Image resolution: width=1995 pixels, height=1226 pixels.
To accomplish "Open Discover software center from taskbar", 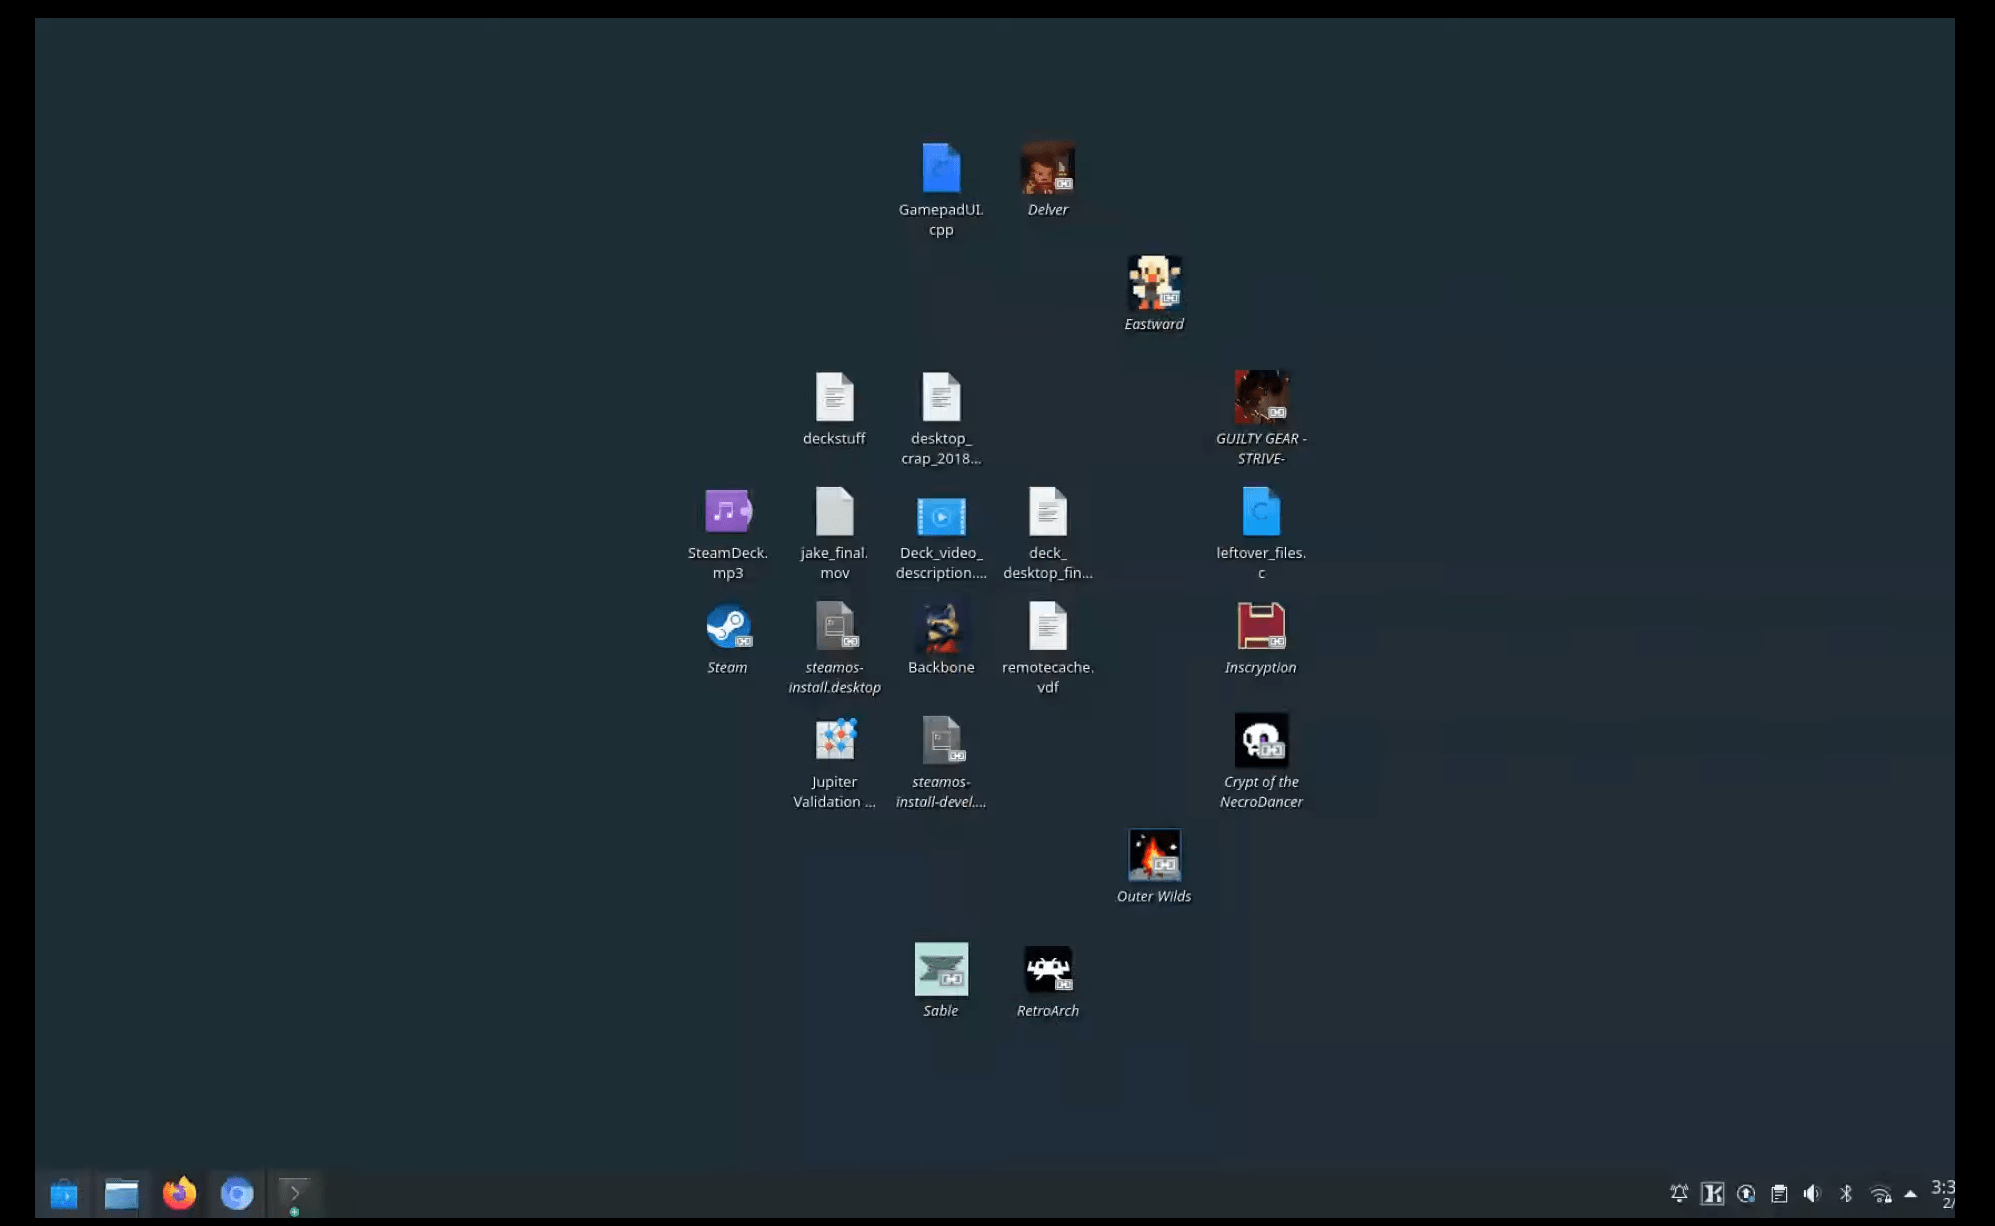I will click(63, 1193).
